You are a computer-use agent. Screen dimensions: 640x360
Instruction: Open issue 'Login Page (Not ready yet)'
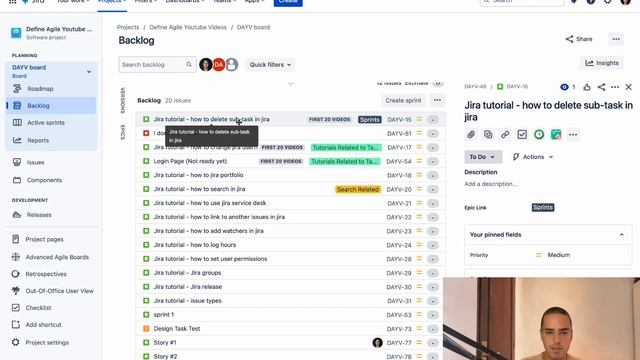pos(190,161)
